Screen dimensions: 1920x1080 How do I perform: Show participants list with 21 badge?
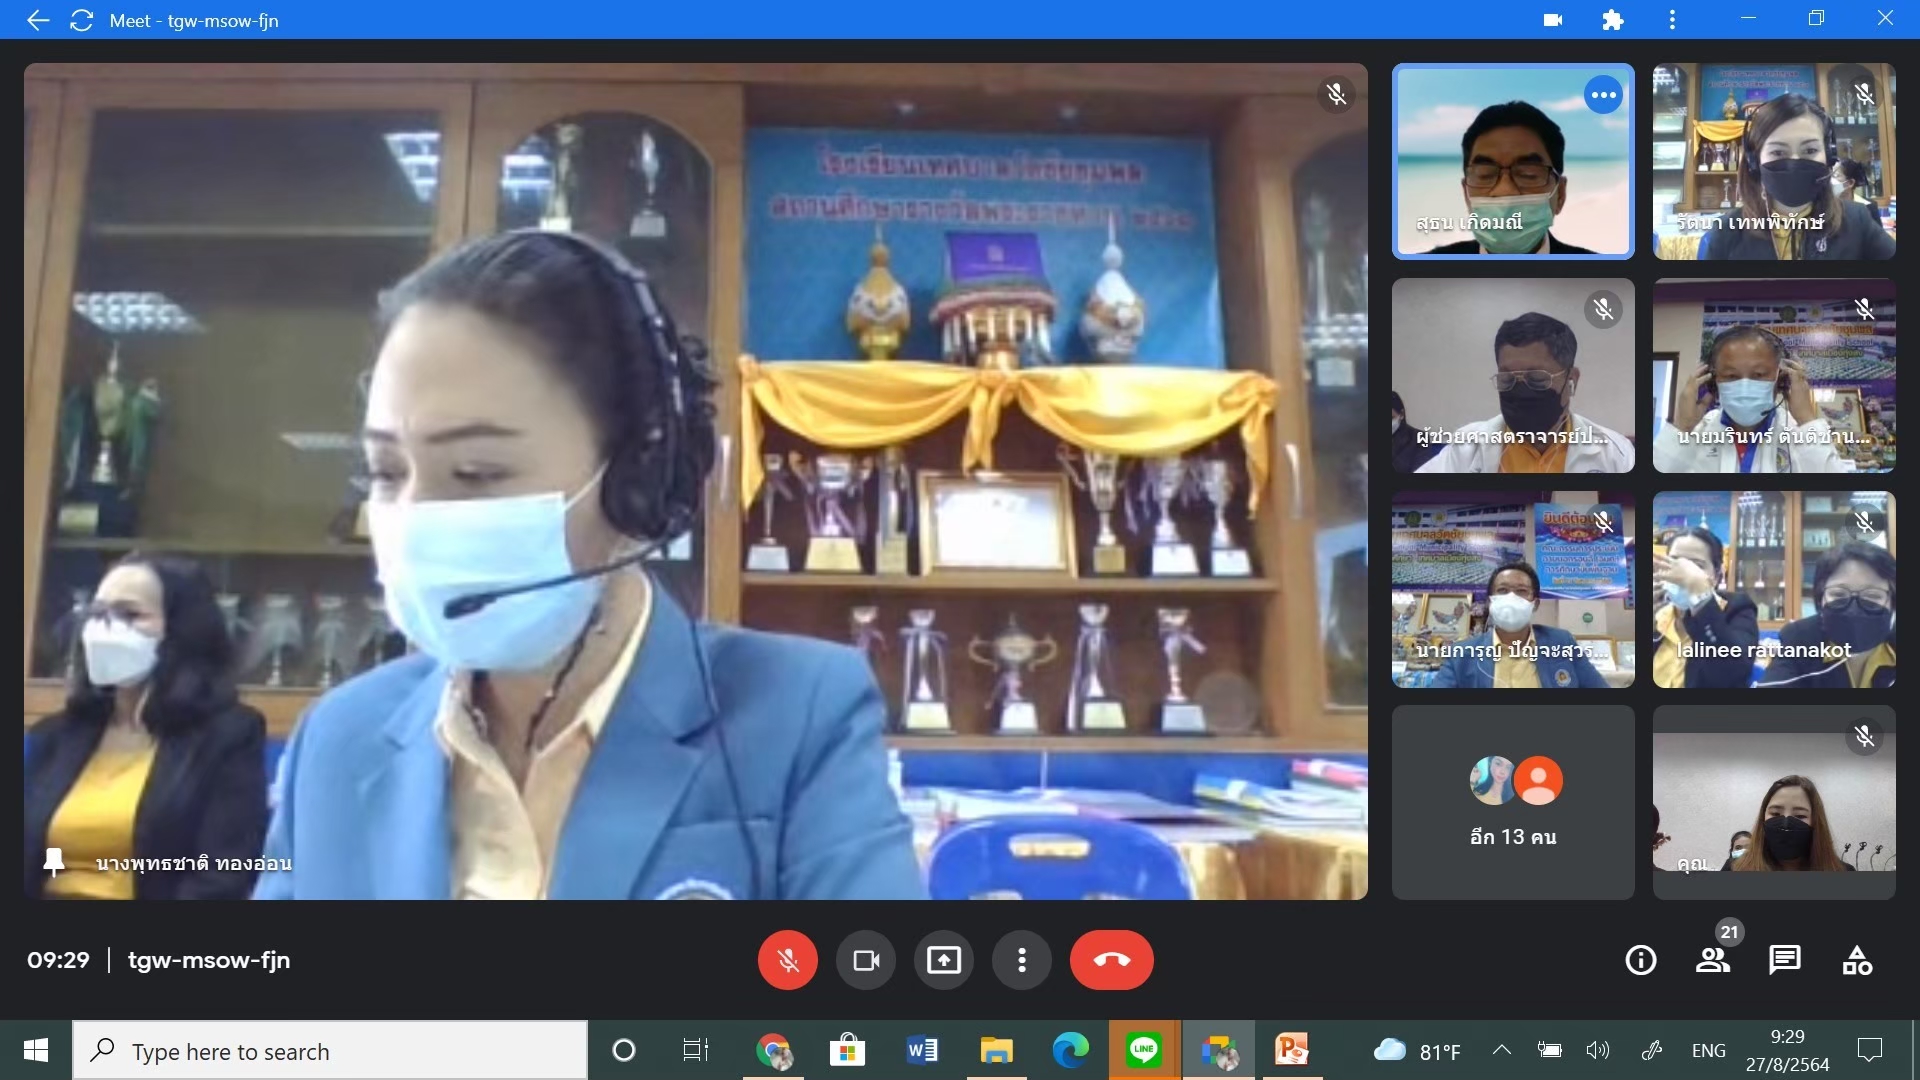click(1713, 960)
